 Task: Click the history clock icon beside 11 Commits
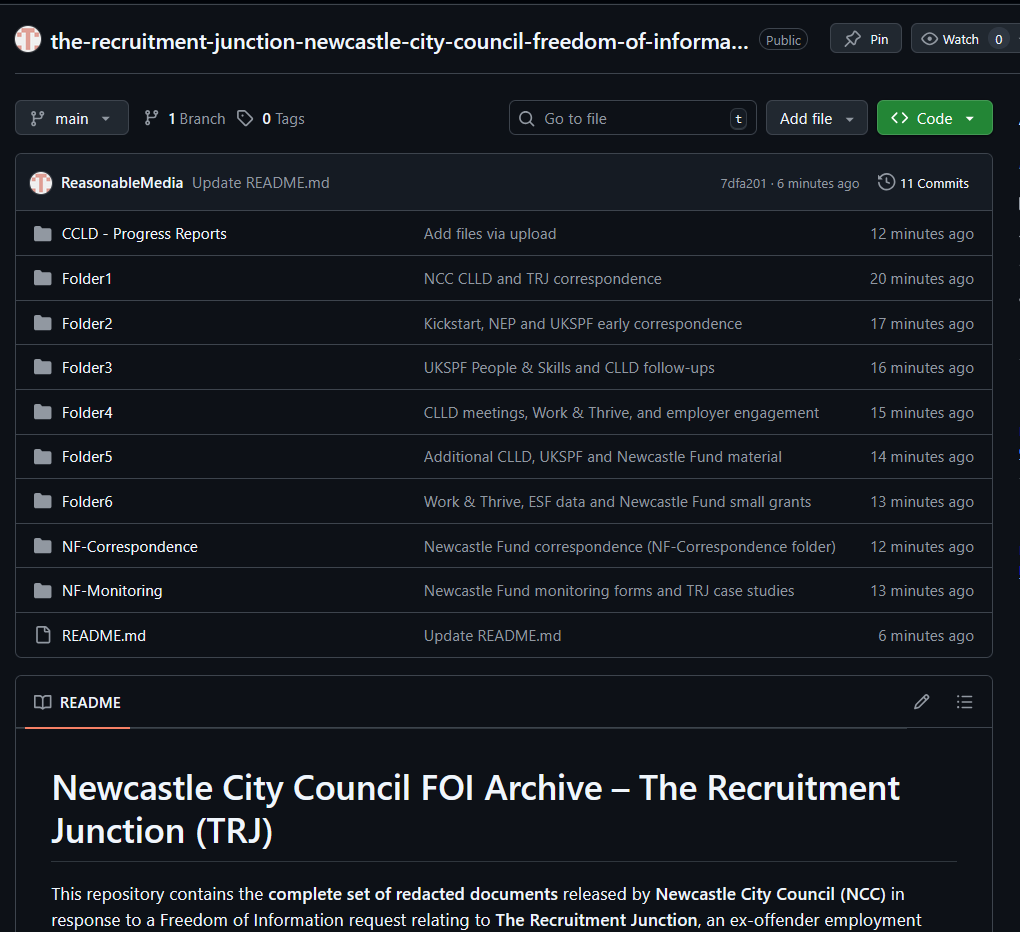886,182
